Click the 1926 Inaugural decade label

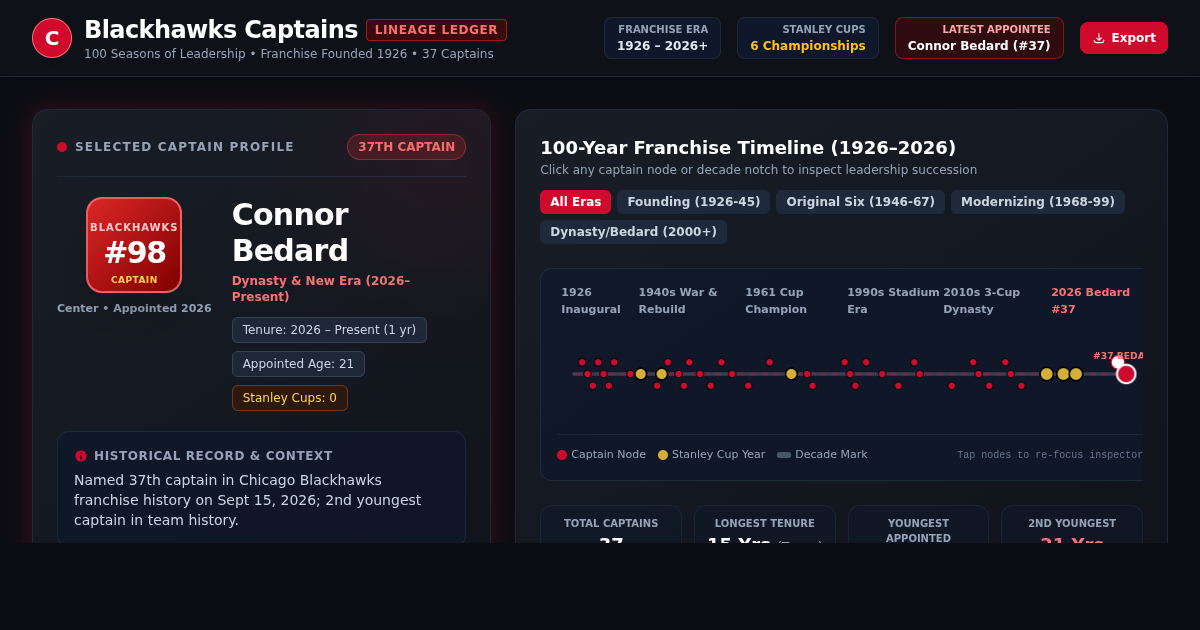pyautogui.click(x=591, y=301)
